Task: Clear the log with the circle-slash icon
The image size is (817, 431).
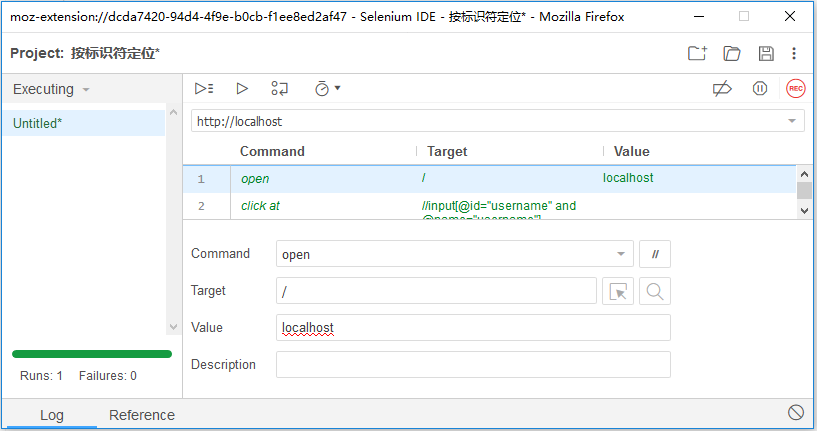Action: pos(796,412)
